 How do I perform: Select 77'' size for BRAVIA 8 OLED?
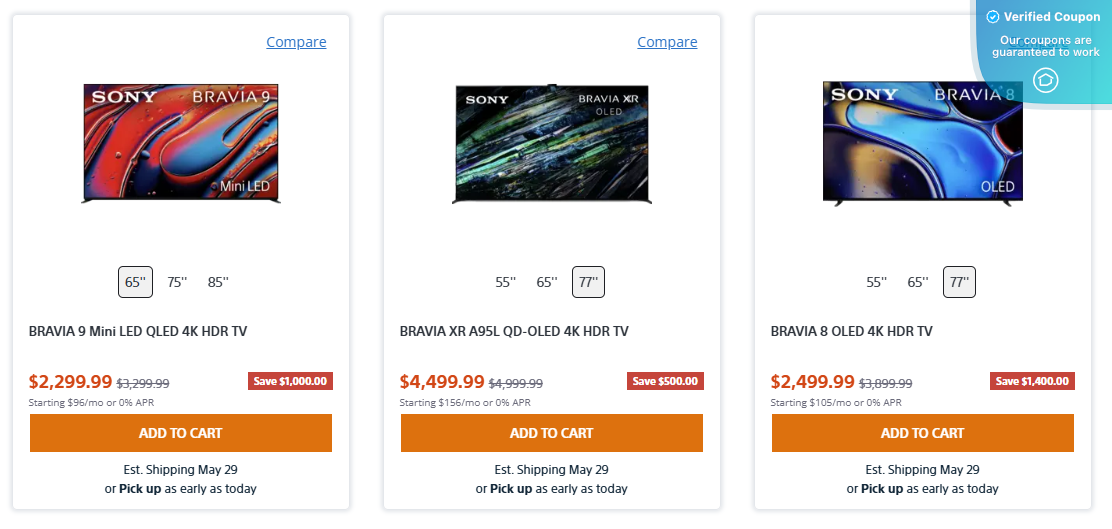click(x=959, y=283)
